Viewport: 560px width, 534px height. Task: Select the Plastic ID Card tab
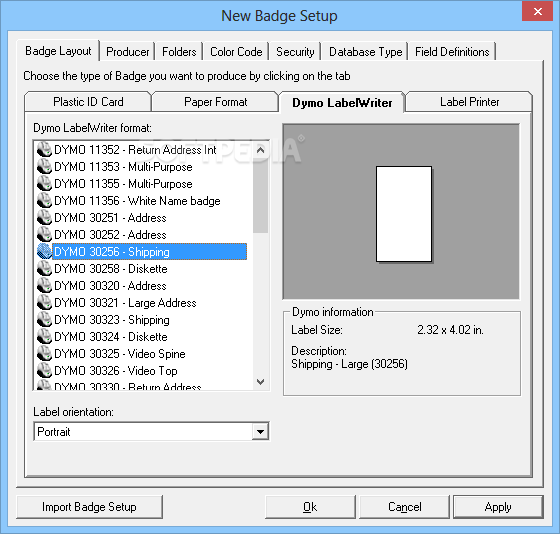pos(88,102)
